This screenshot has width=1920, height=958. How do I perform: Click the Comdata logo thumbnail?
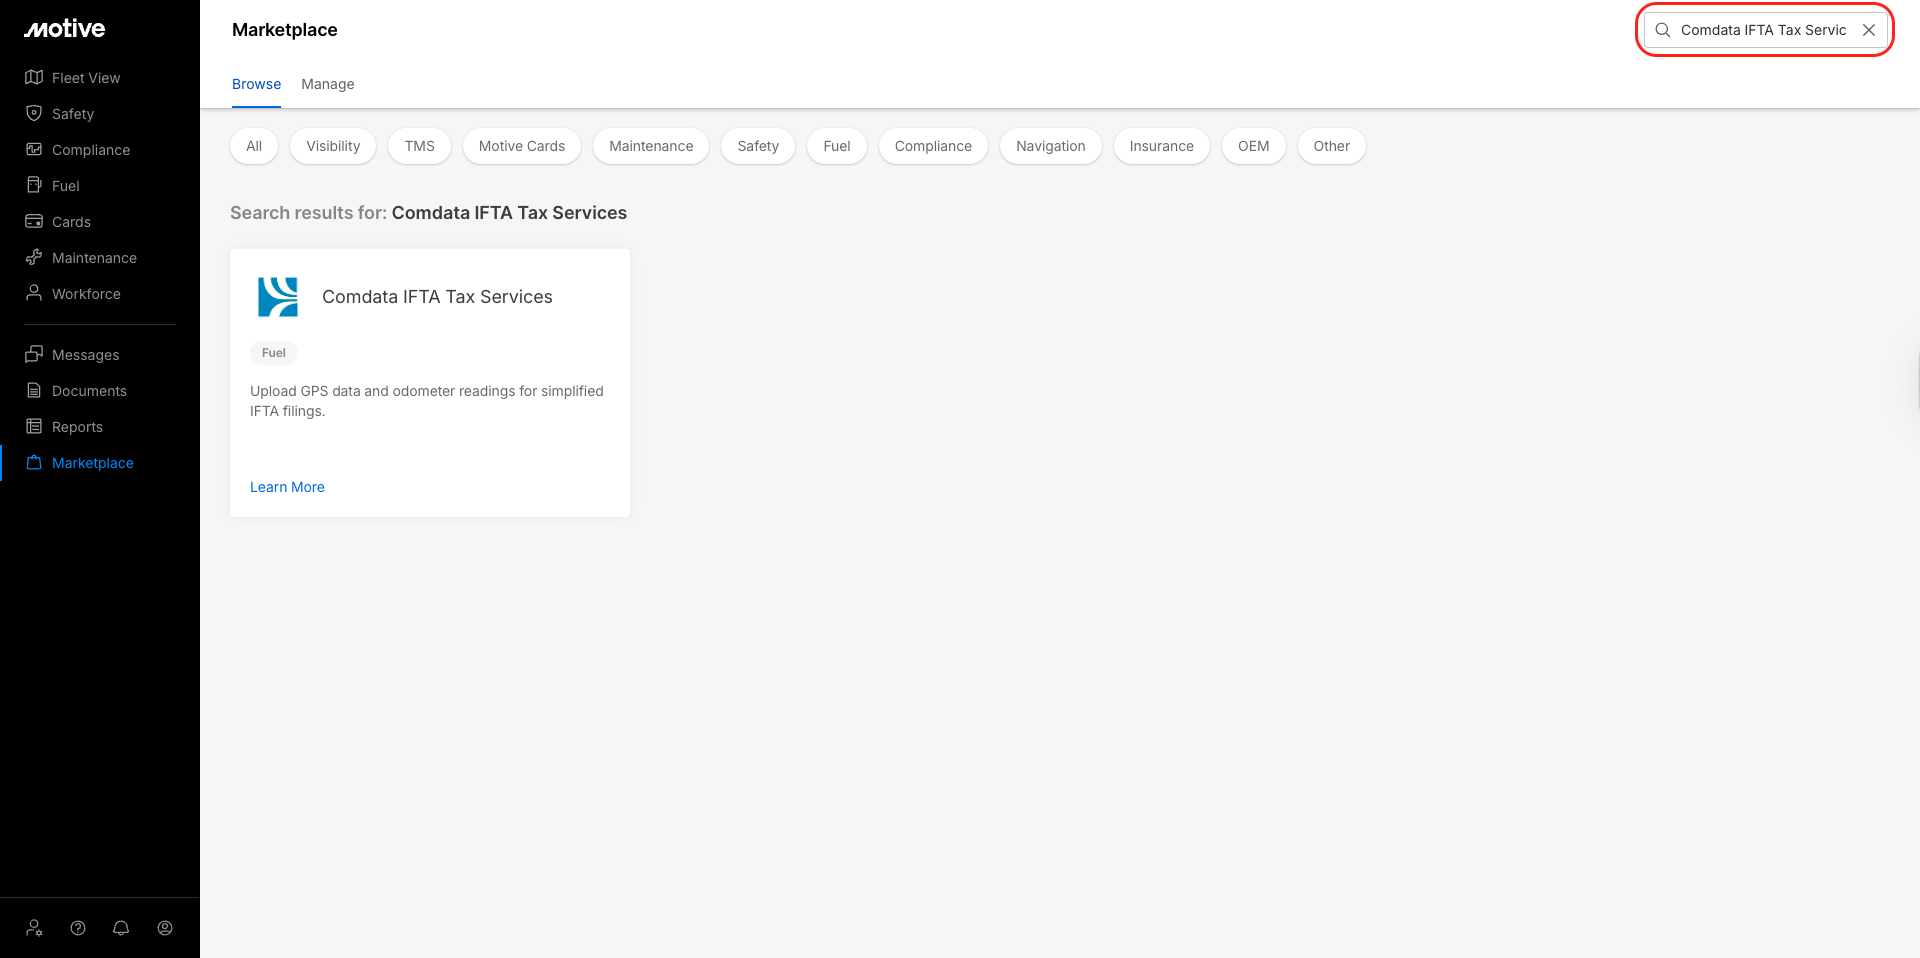(x=278, y=297)
